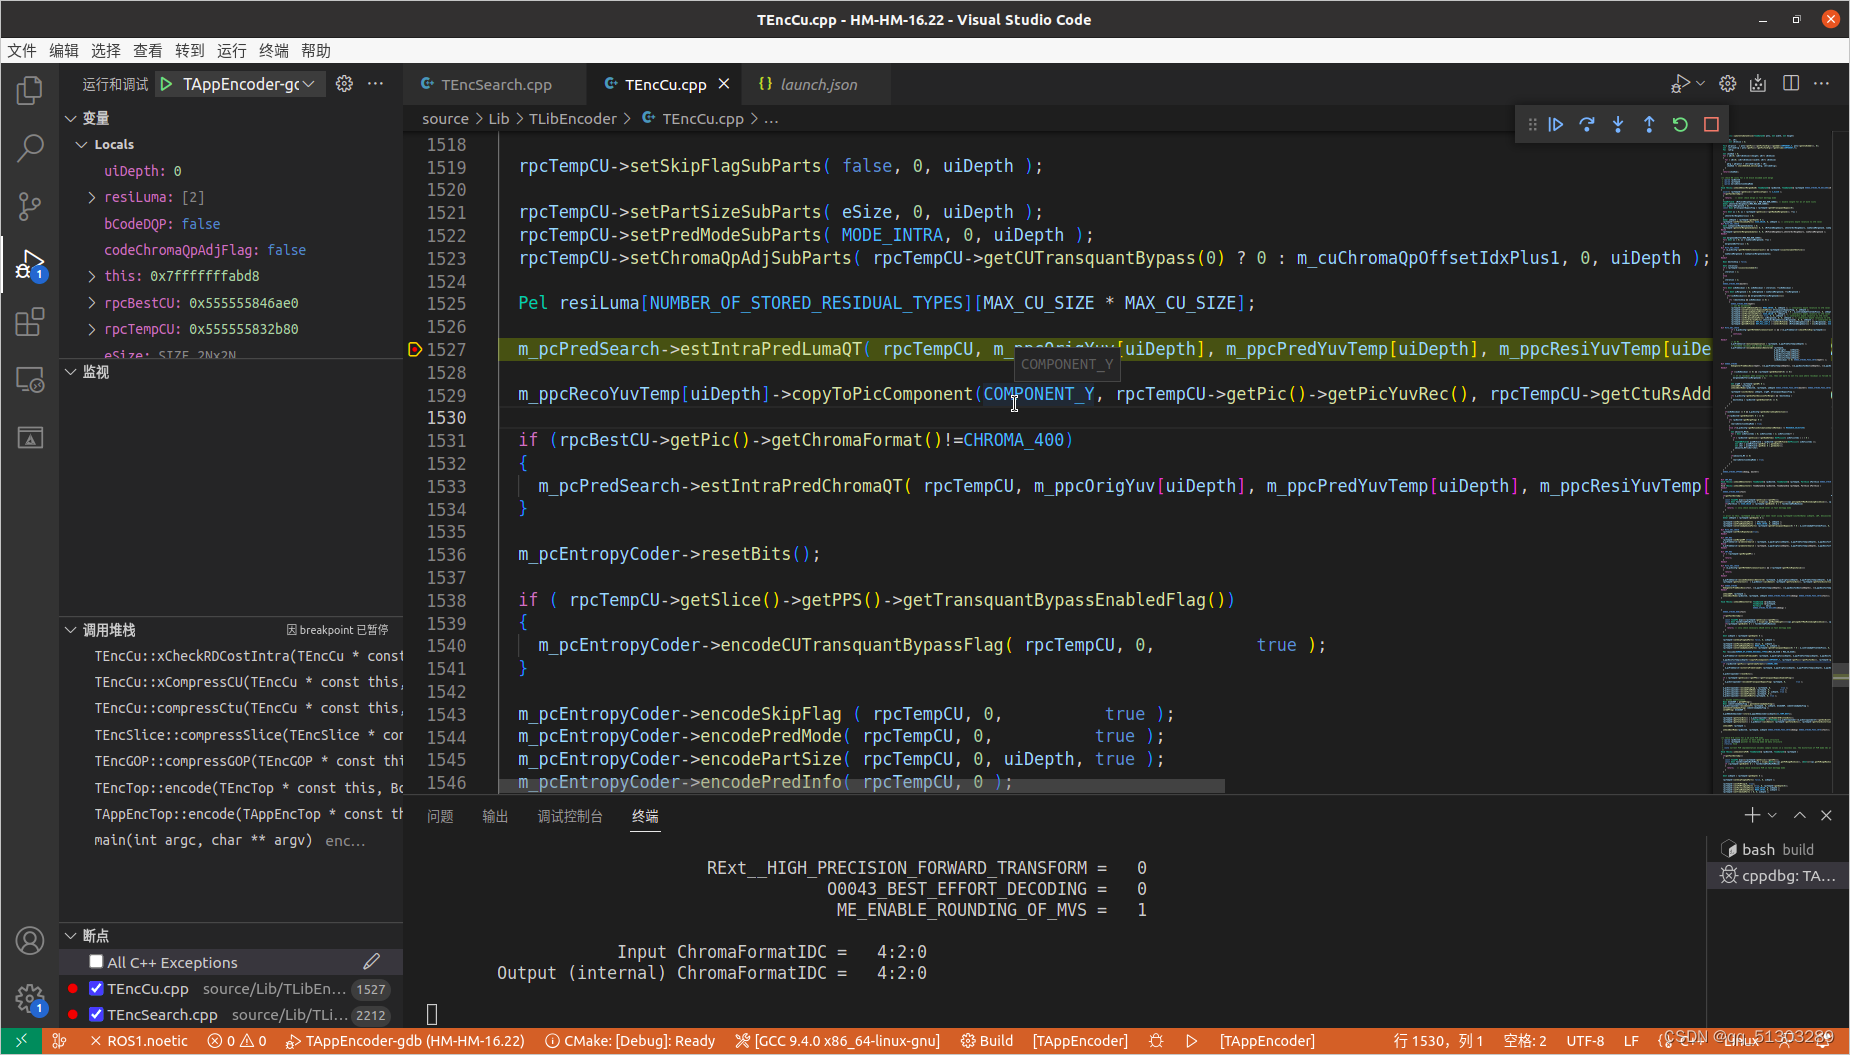This screenshot has width=1850, height=1055.
Task: Open editor more actions menu
Action: 1822,84
